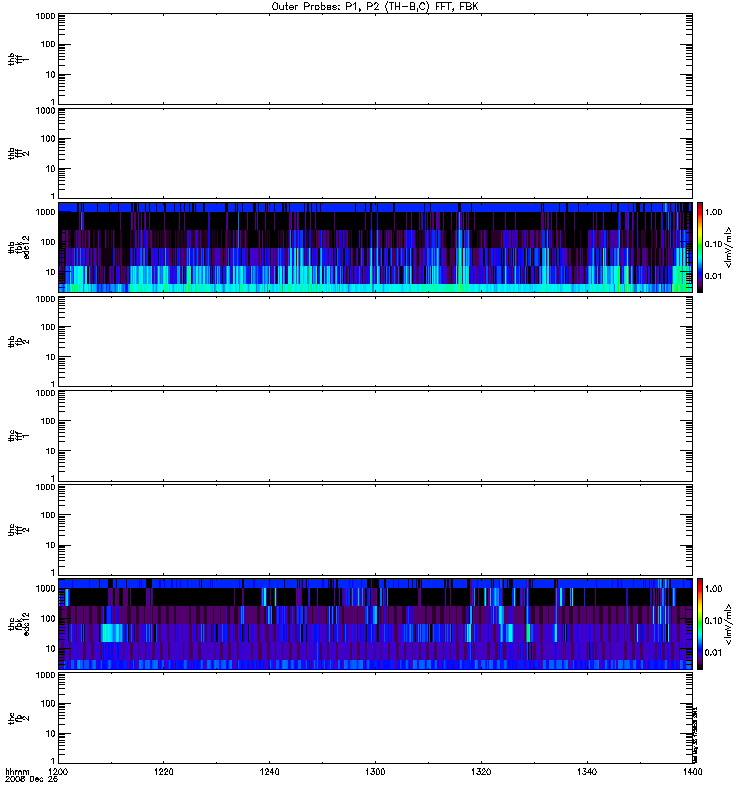Click the empty thb fff 2 plot panel

click(x=375, y=154)
